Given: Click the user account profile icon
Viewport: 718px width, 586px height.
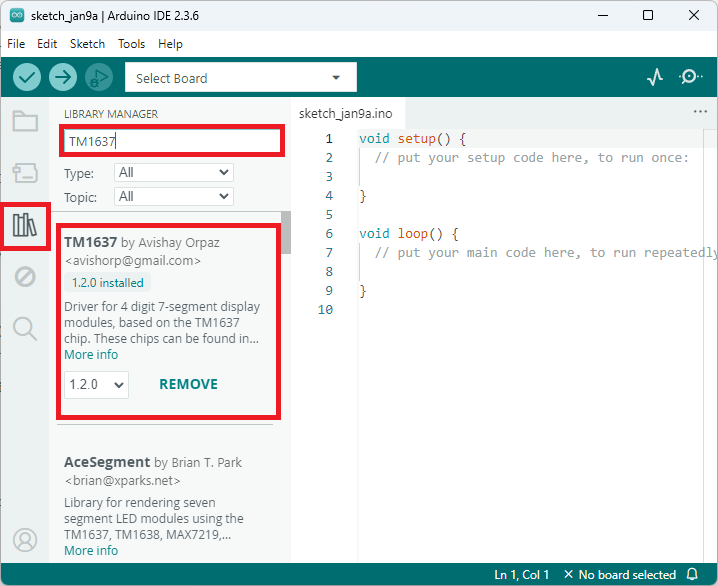Looking at the screenshot, I should (25, 540).
